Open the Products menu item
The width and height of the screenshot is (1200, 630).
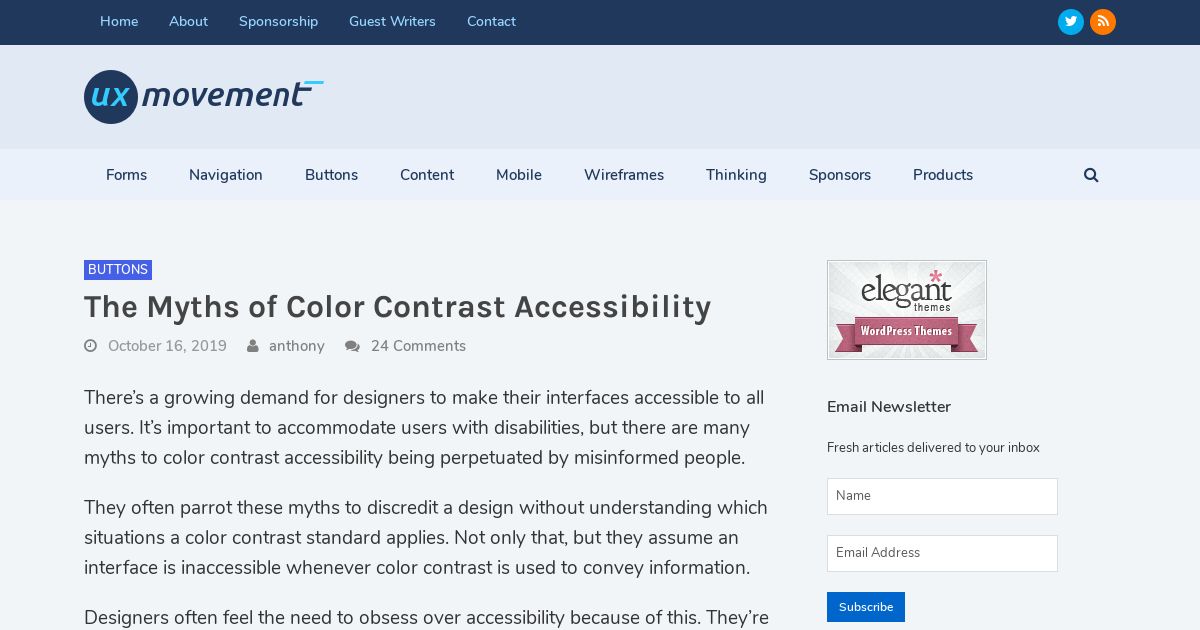943,175
